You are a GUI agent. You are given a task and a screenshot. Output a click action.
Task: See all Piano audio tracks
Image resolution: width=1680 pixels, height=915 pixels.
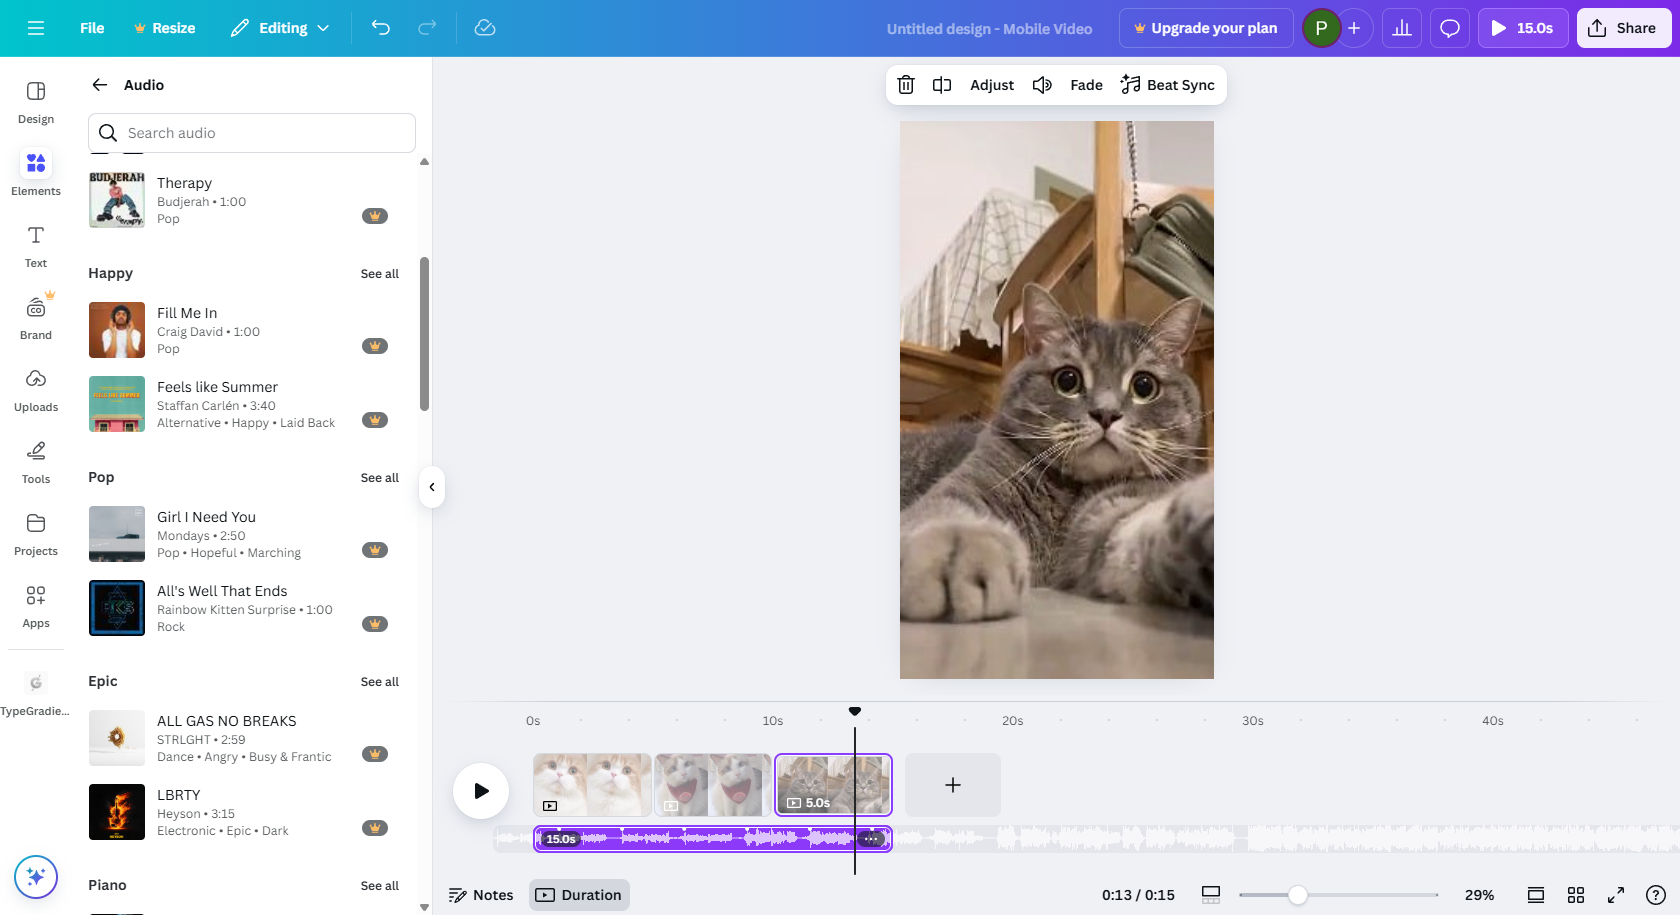pyautogui.click(x=379, y=886)
